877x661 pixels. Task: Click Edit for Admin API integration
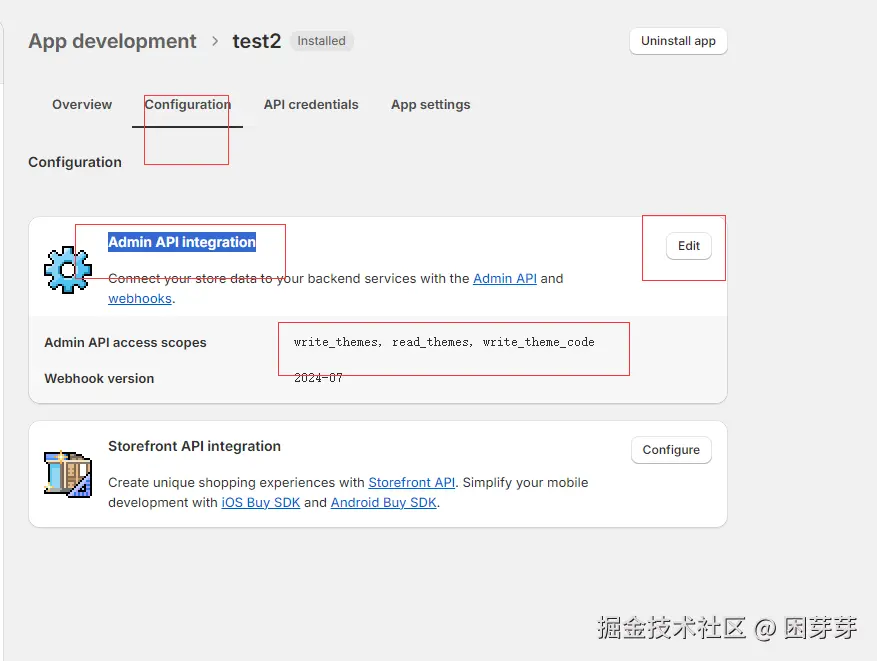tap(689, 245)
